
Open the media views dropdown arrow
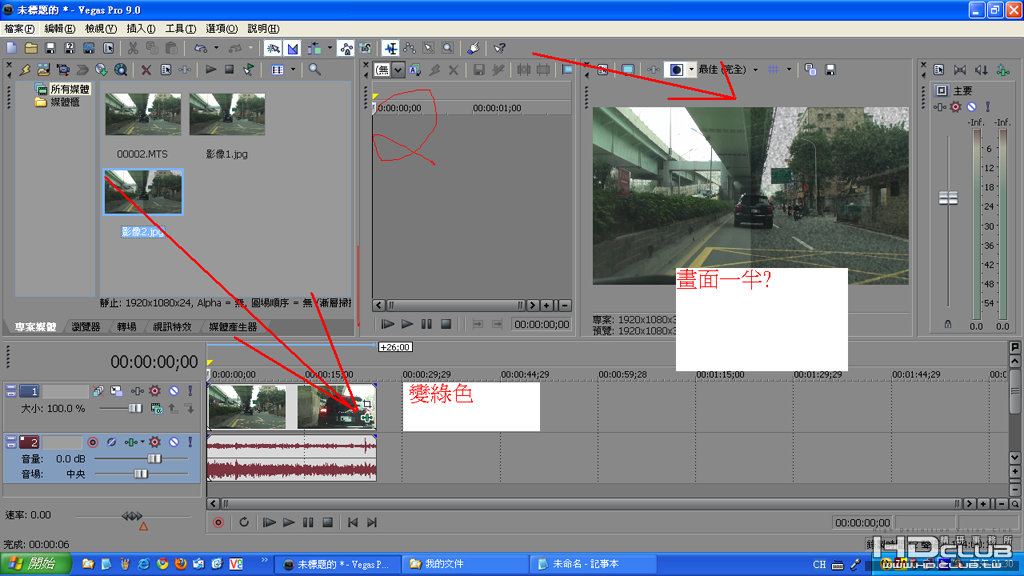293,70
